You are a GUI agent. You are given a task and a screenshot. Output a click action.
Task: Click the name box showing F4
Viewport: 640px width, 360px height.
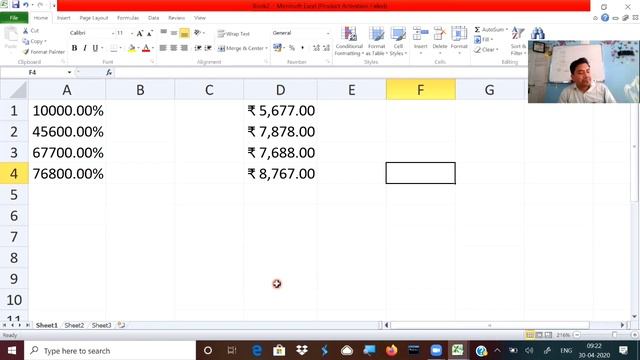33,72
